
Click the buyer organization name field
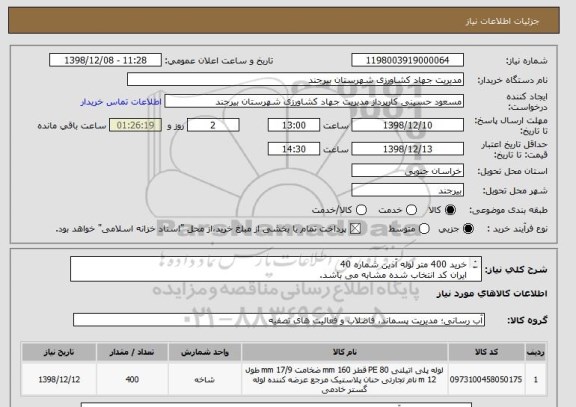[x=295, y=79]
